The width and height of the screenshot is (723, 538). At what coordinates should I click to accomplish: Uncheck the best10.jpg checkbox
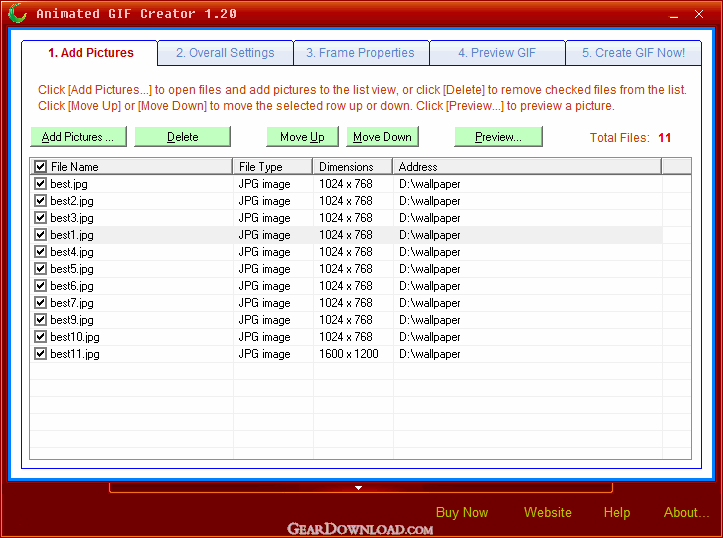41,337
